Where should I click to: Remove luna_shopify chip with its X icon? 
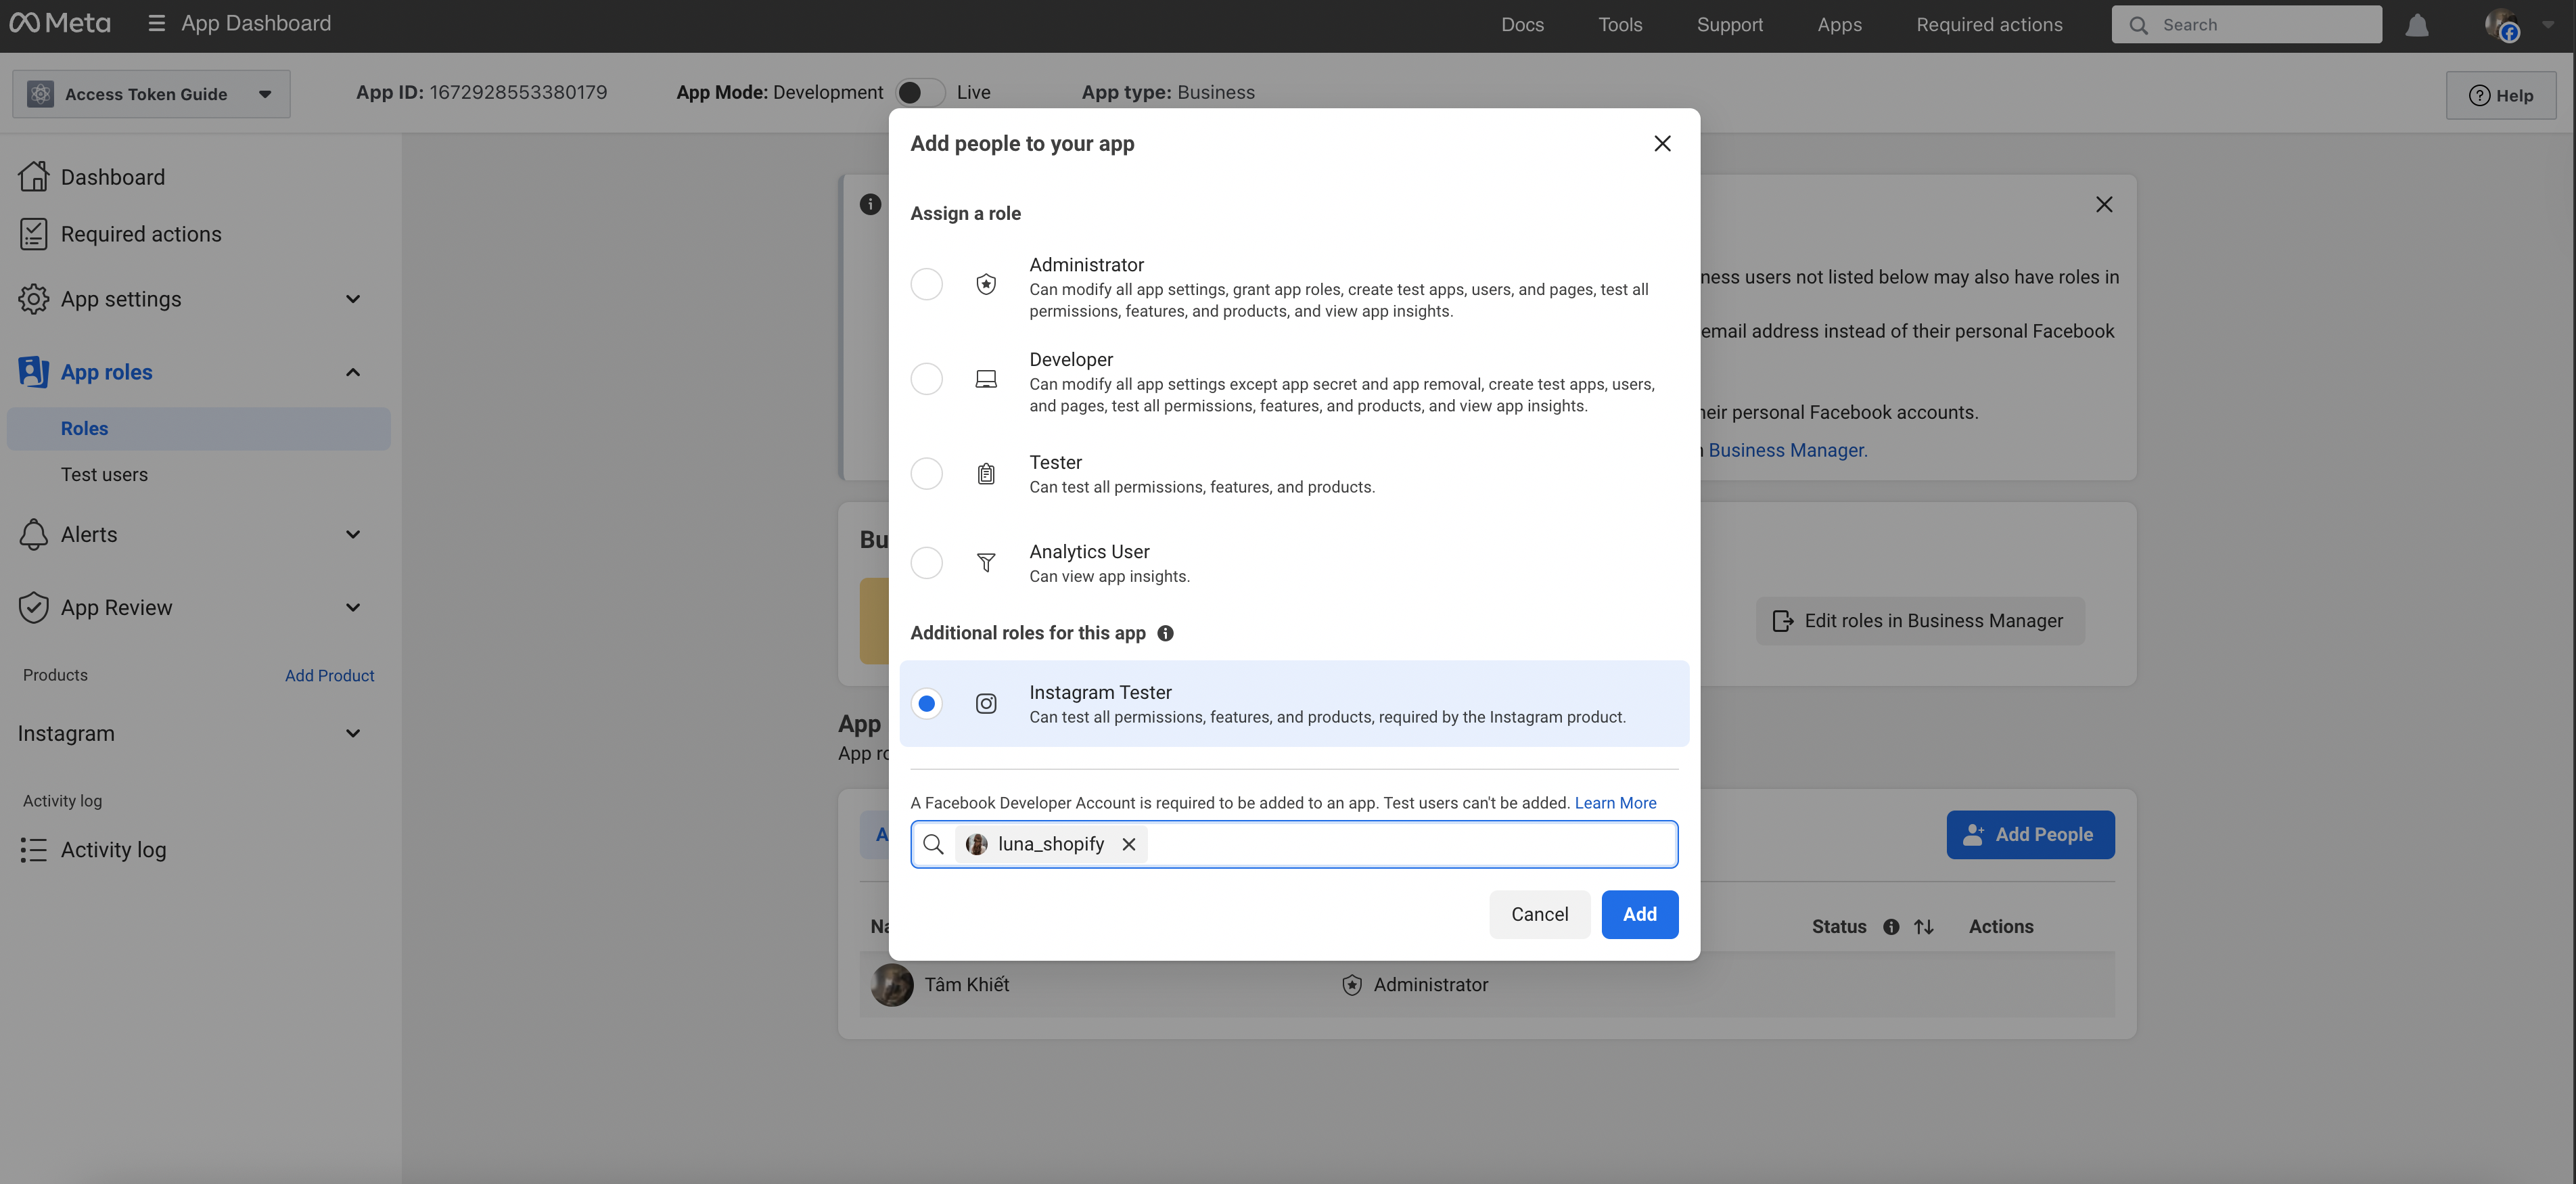(1129, 844)
